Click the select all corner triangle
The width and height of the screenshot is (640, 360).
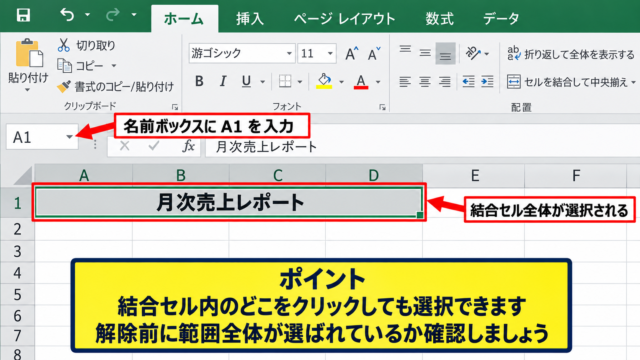click(x=23, y=176)
